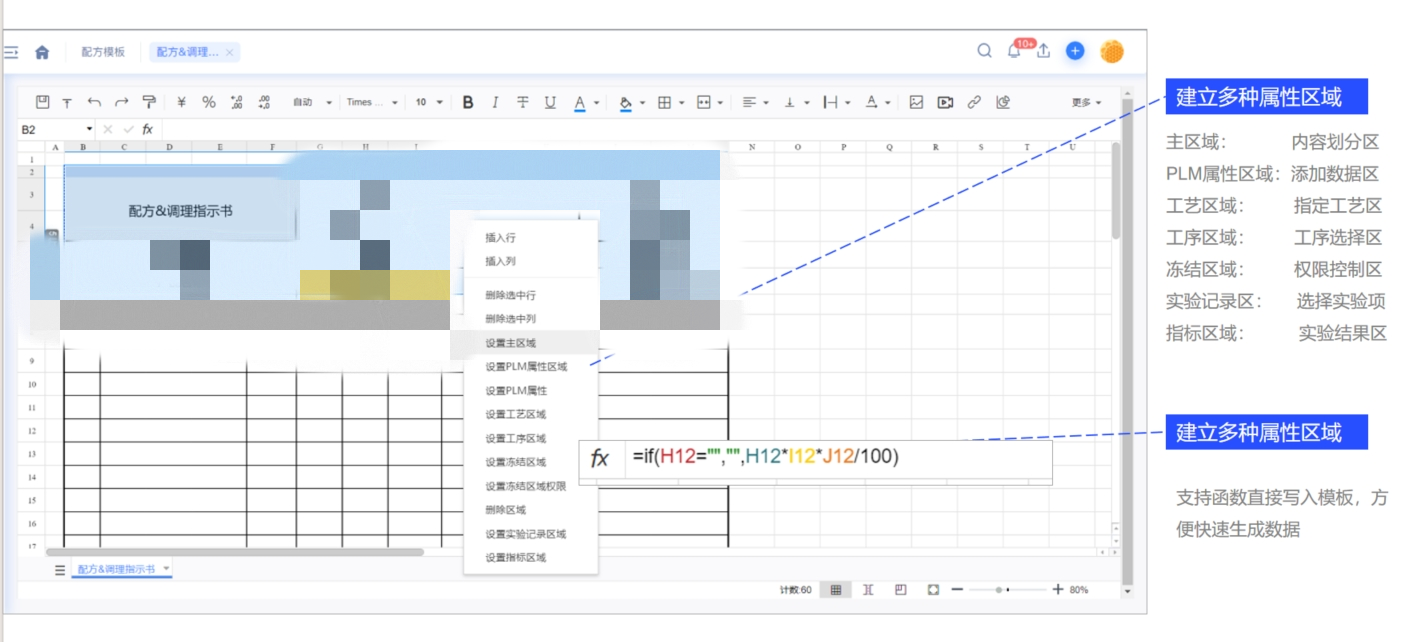Viewport: 1416px width, 642px height.
Task: Click the merge cells icon
Action: coord(703,102)
